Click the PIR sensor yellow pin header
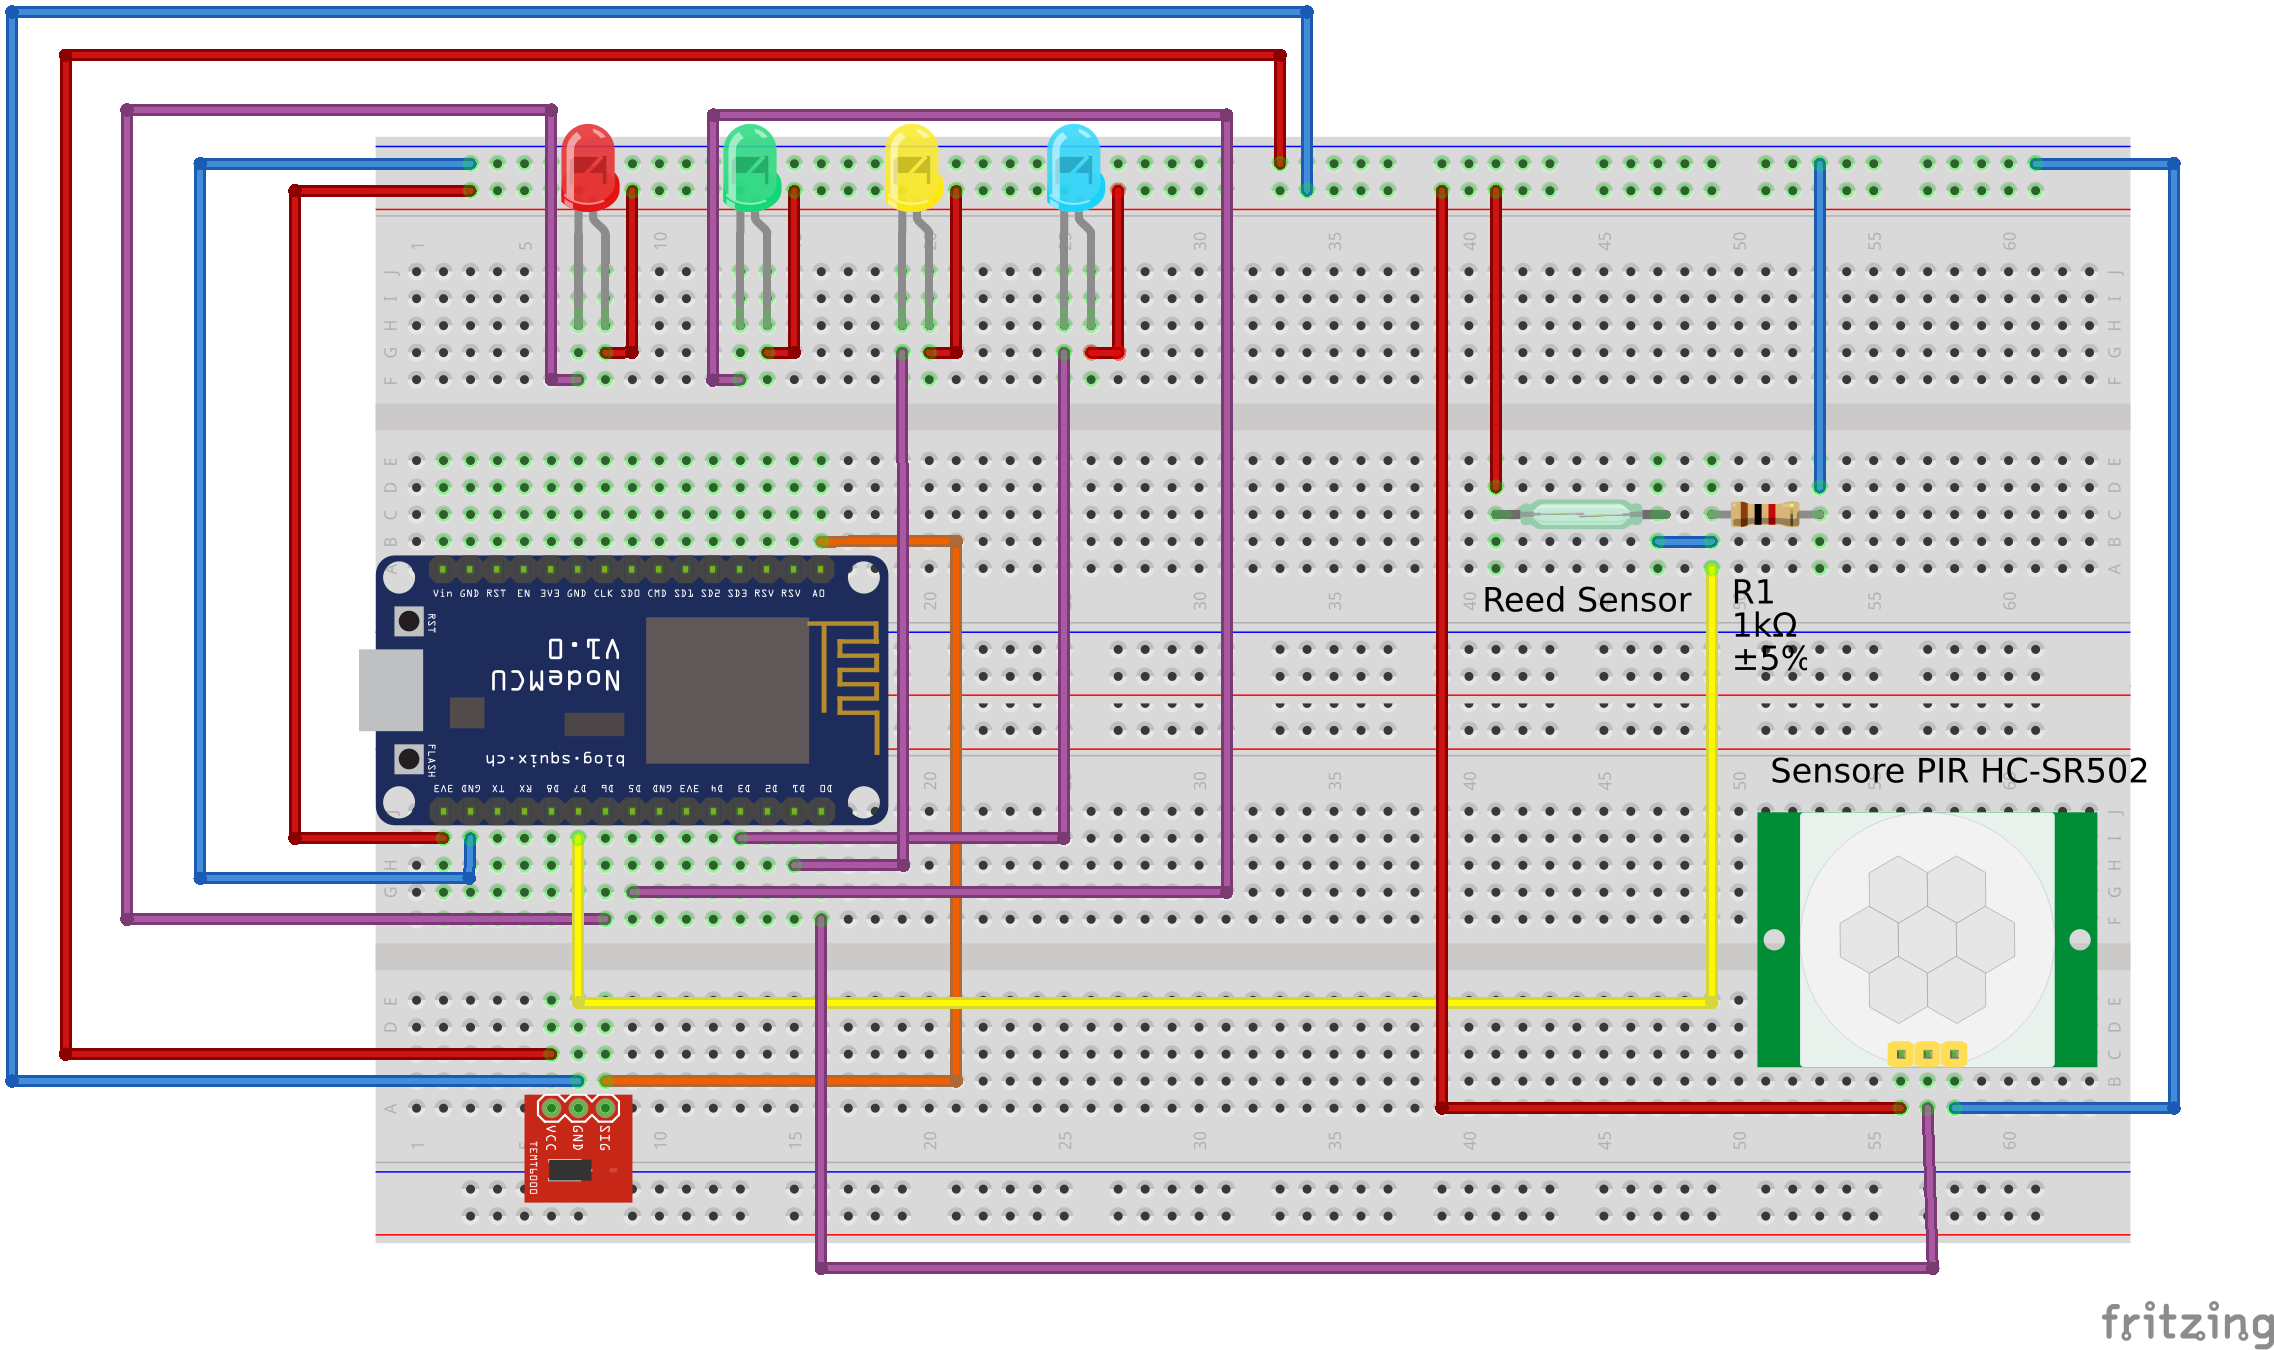2274x1350 pixels. pyautogui.click(x=1926, y=1053)
